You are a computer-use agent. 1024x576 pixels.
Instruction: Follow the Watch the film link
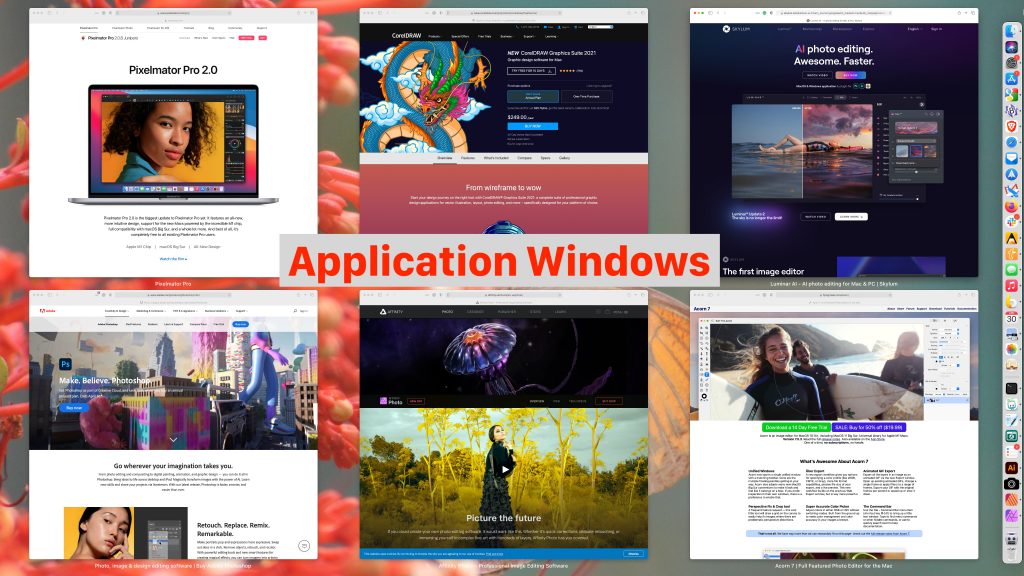tap(173, 259)
